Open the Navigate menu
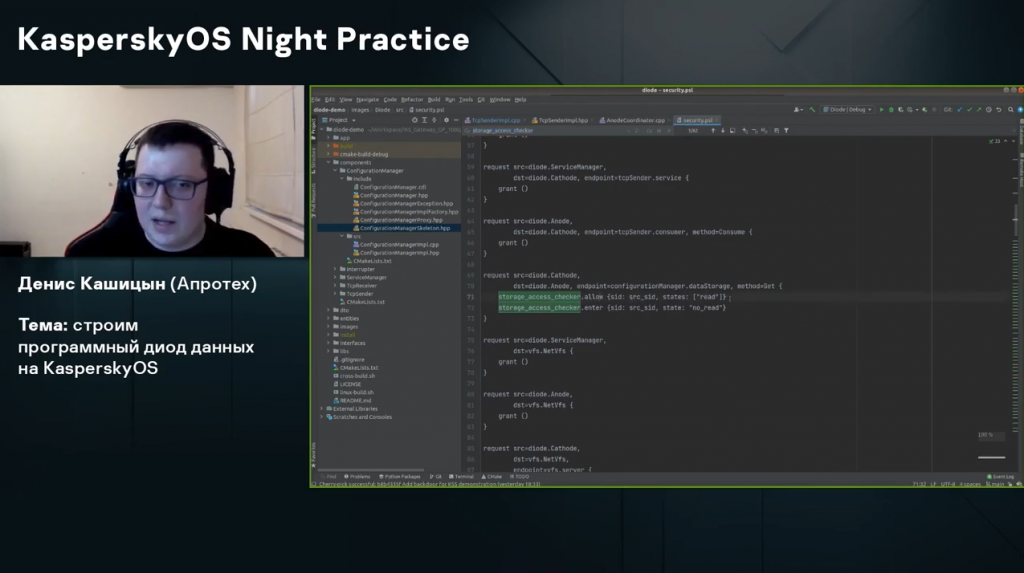The width and height of the screenshot is (1024, 573). pyautogui.click(x=368, y=100)
